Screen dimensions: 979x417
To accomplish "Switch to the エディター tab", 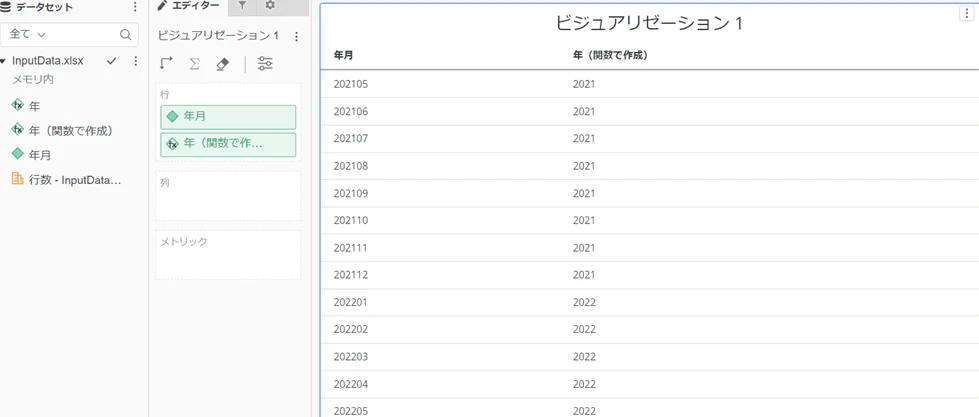I will pos(189,6).
